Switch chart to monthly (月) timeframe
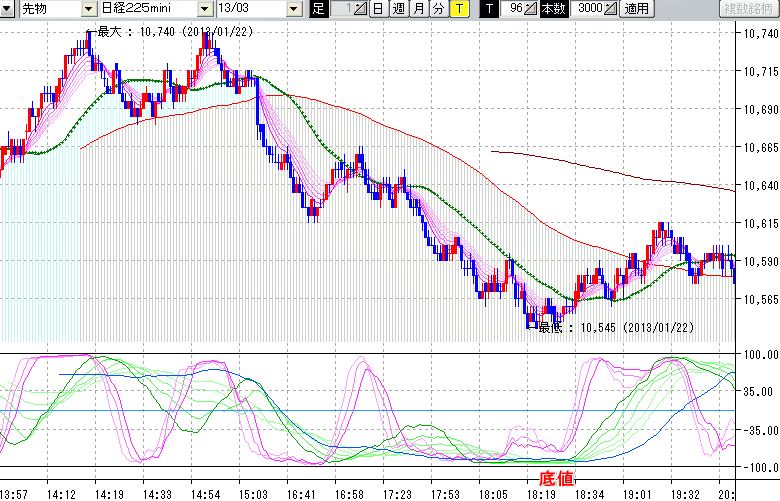780x501 pixels. point(418,9)
